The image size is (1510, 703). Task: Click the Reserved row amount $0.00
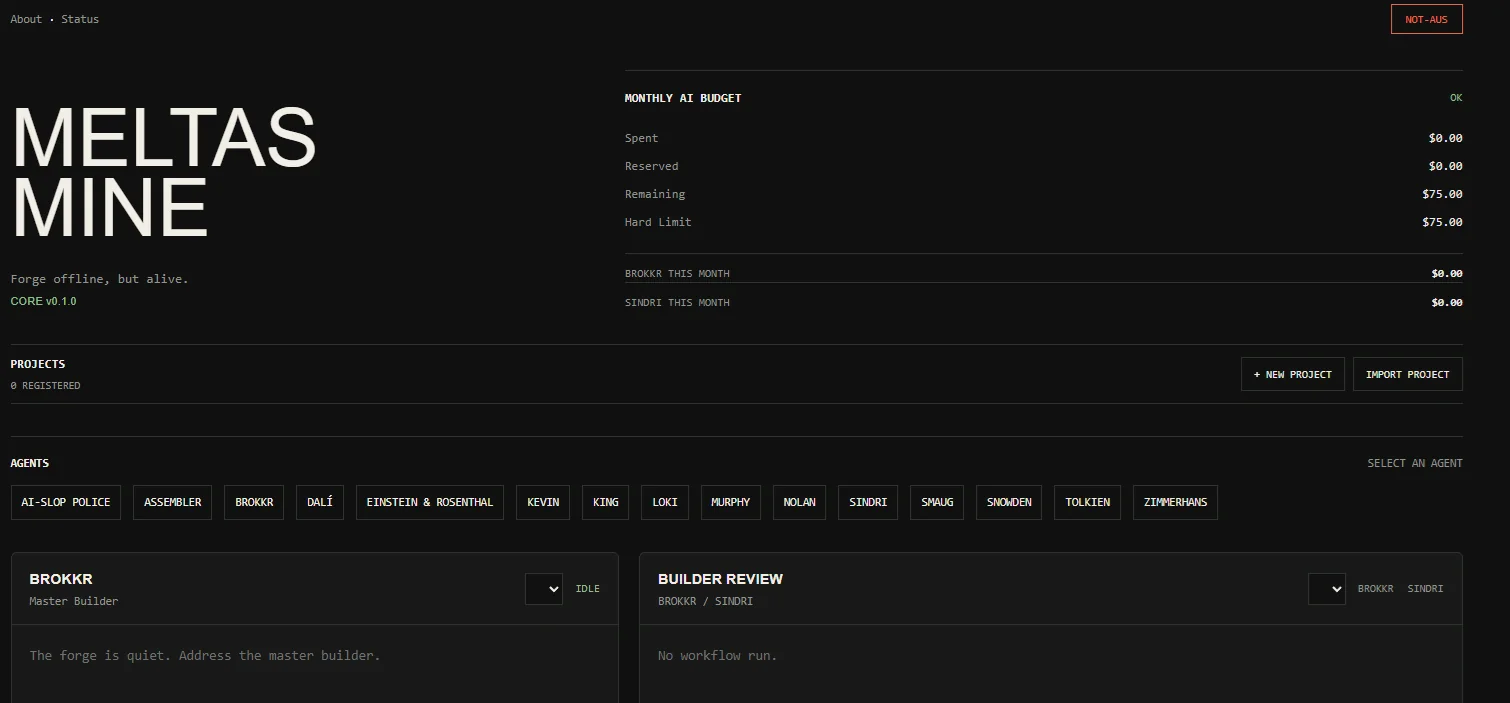click(x=1446, y=166)
